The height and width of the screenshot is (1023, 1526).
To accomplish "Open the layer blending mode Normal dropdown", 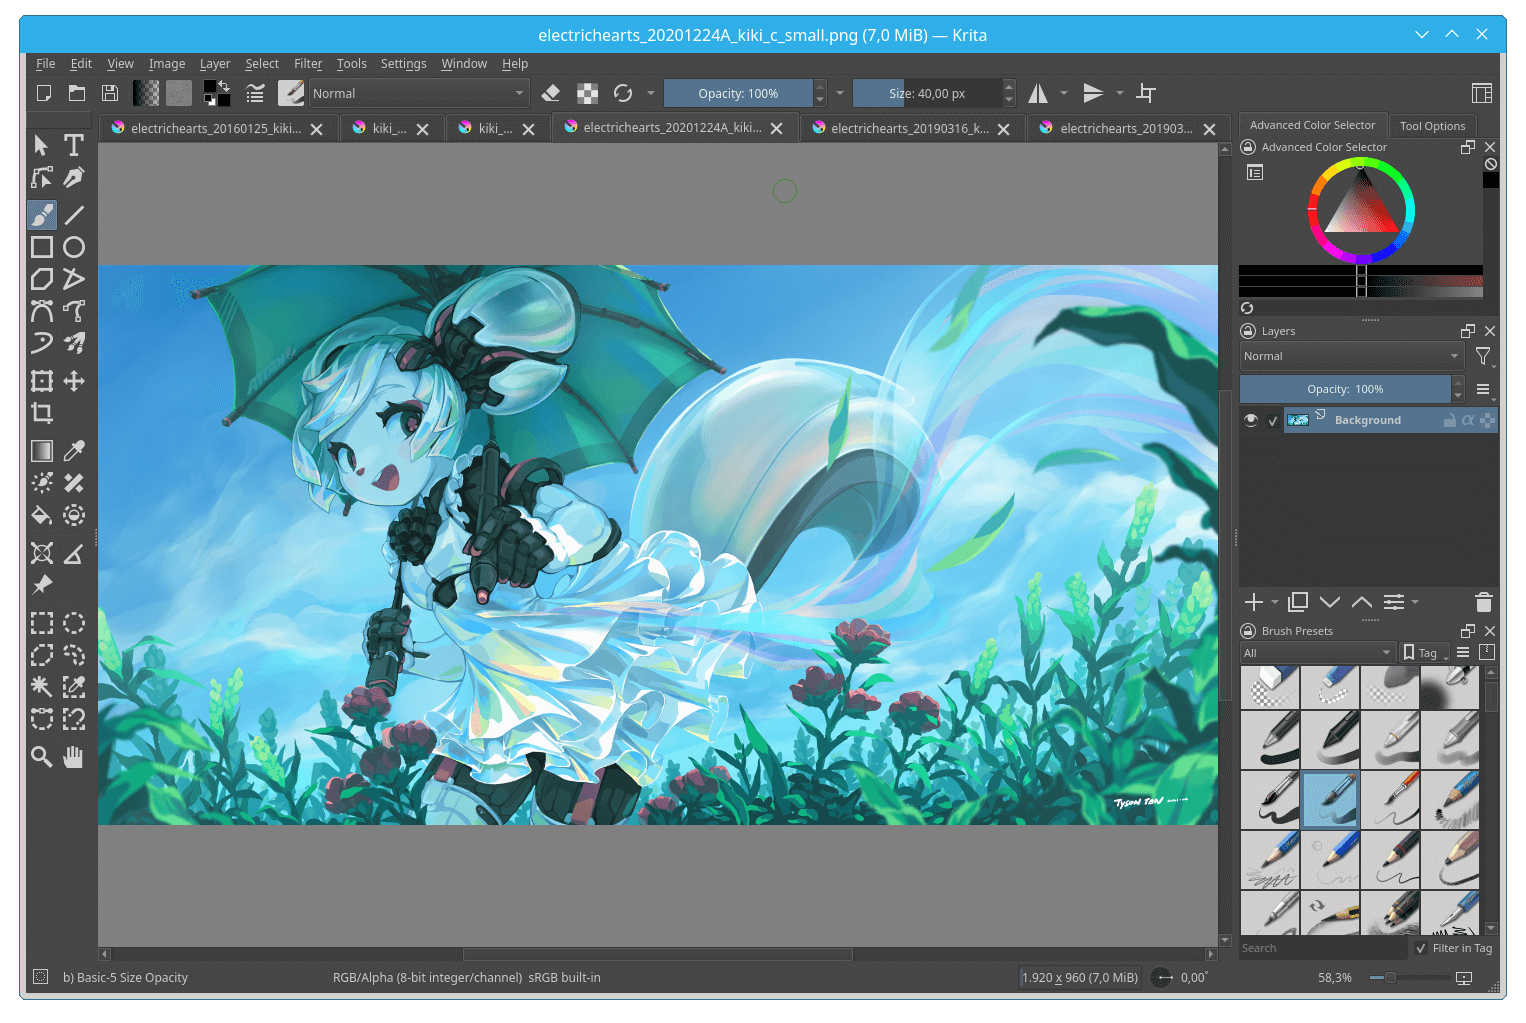I will coord(1351,356).
